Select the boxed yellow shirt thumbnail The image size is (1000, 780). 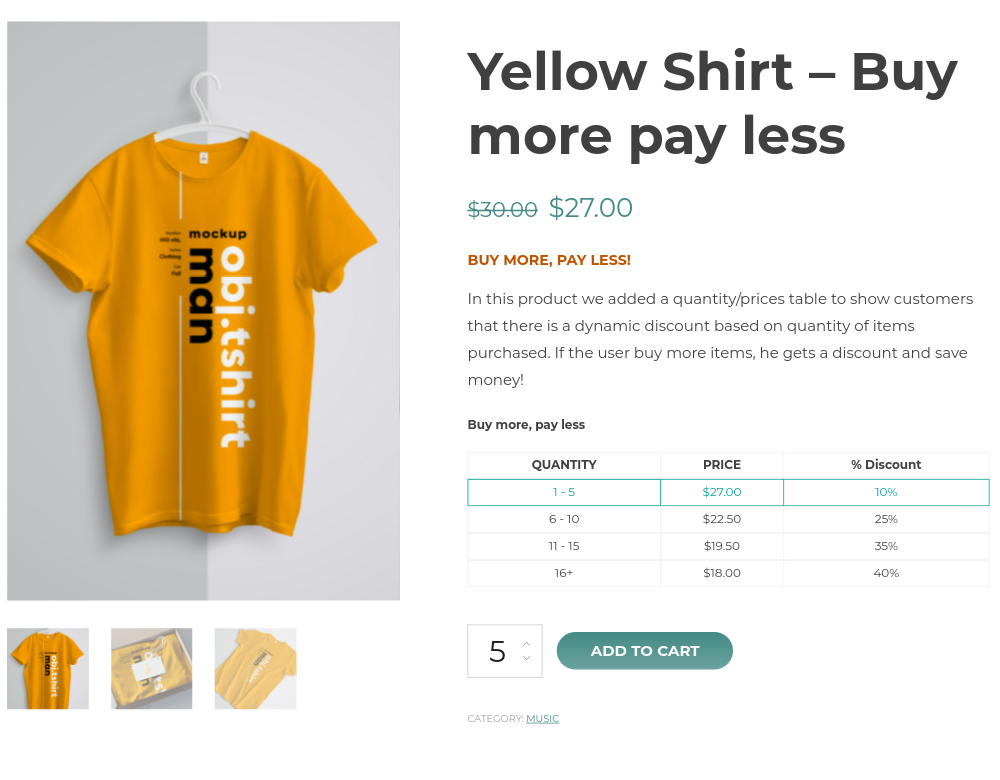click(x=151, y=669)
